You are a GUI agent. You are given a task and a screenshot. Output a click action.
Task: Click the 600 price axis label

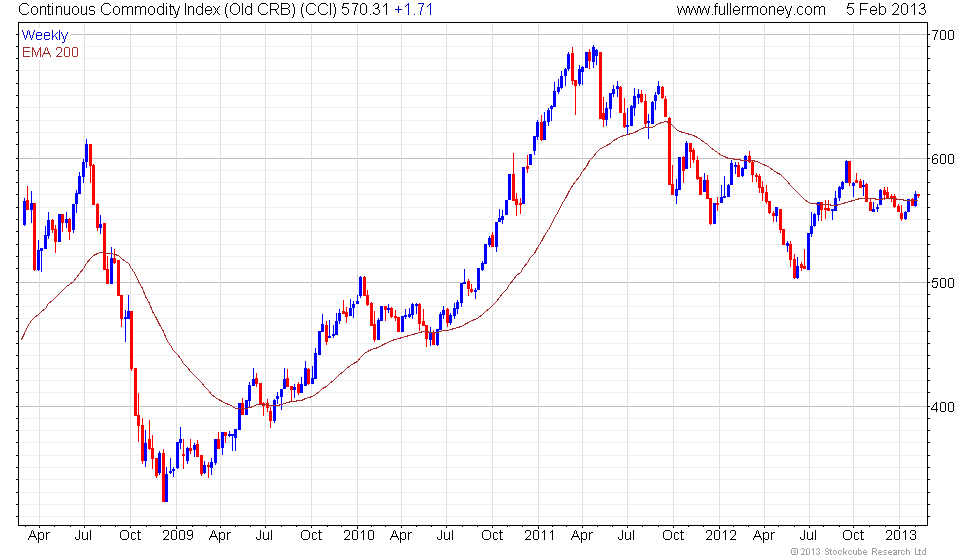point(942,159)
